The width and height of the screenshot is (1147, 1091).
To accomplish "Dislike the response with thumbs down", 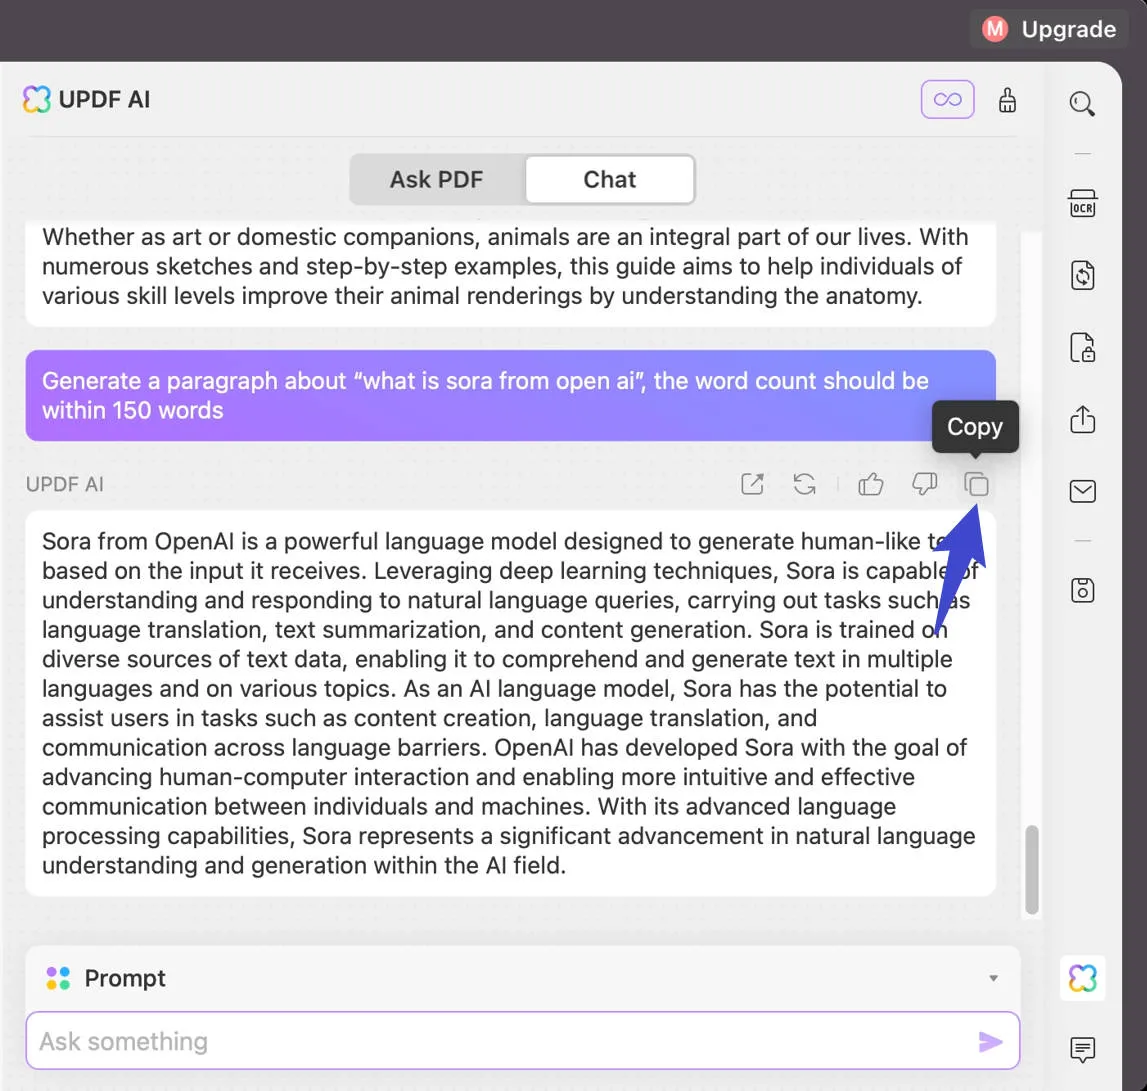I will pyautogui.click(x=924, y=484).
